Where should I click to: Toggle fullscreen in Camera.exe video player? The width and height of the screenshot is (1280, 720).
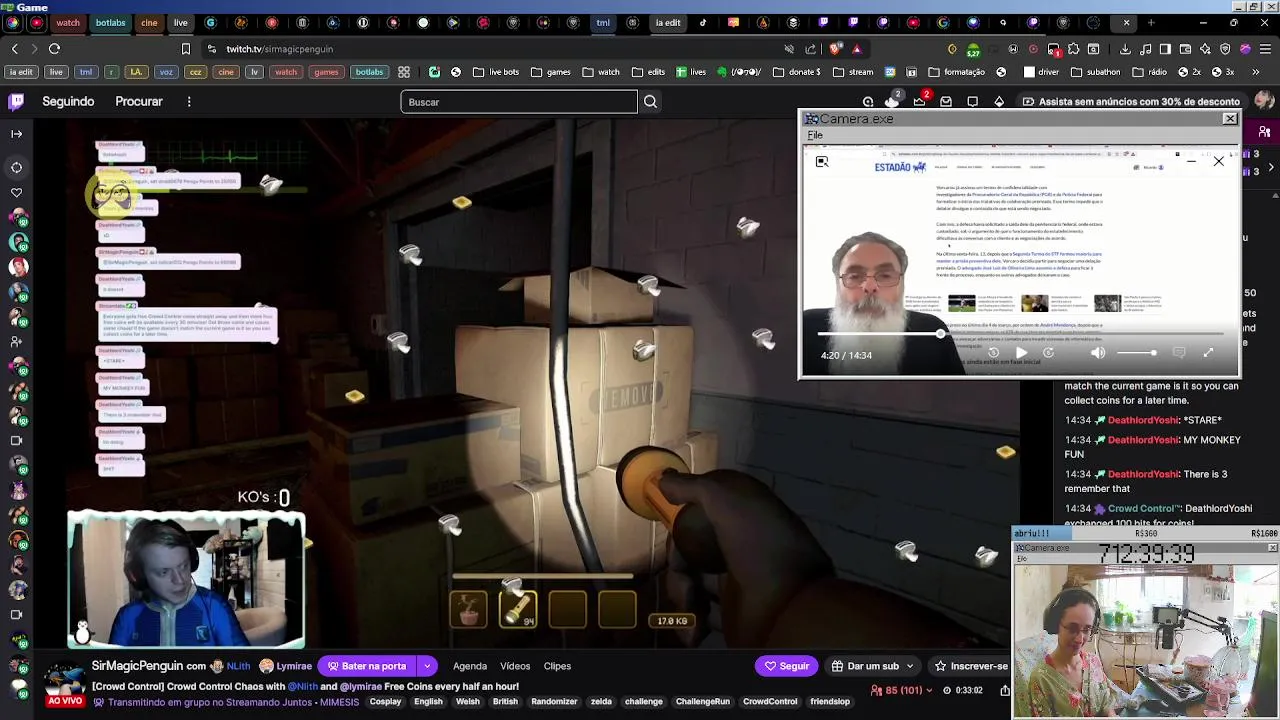pyautogui.click(x=1208, y=353)
